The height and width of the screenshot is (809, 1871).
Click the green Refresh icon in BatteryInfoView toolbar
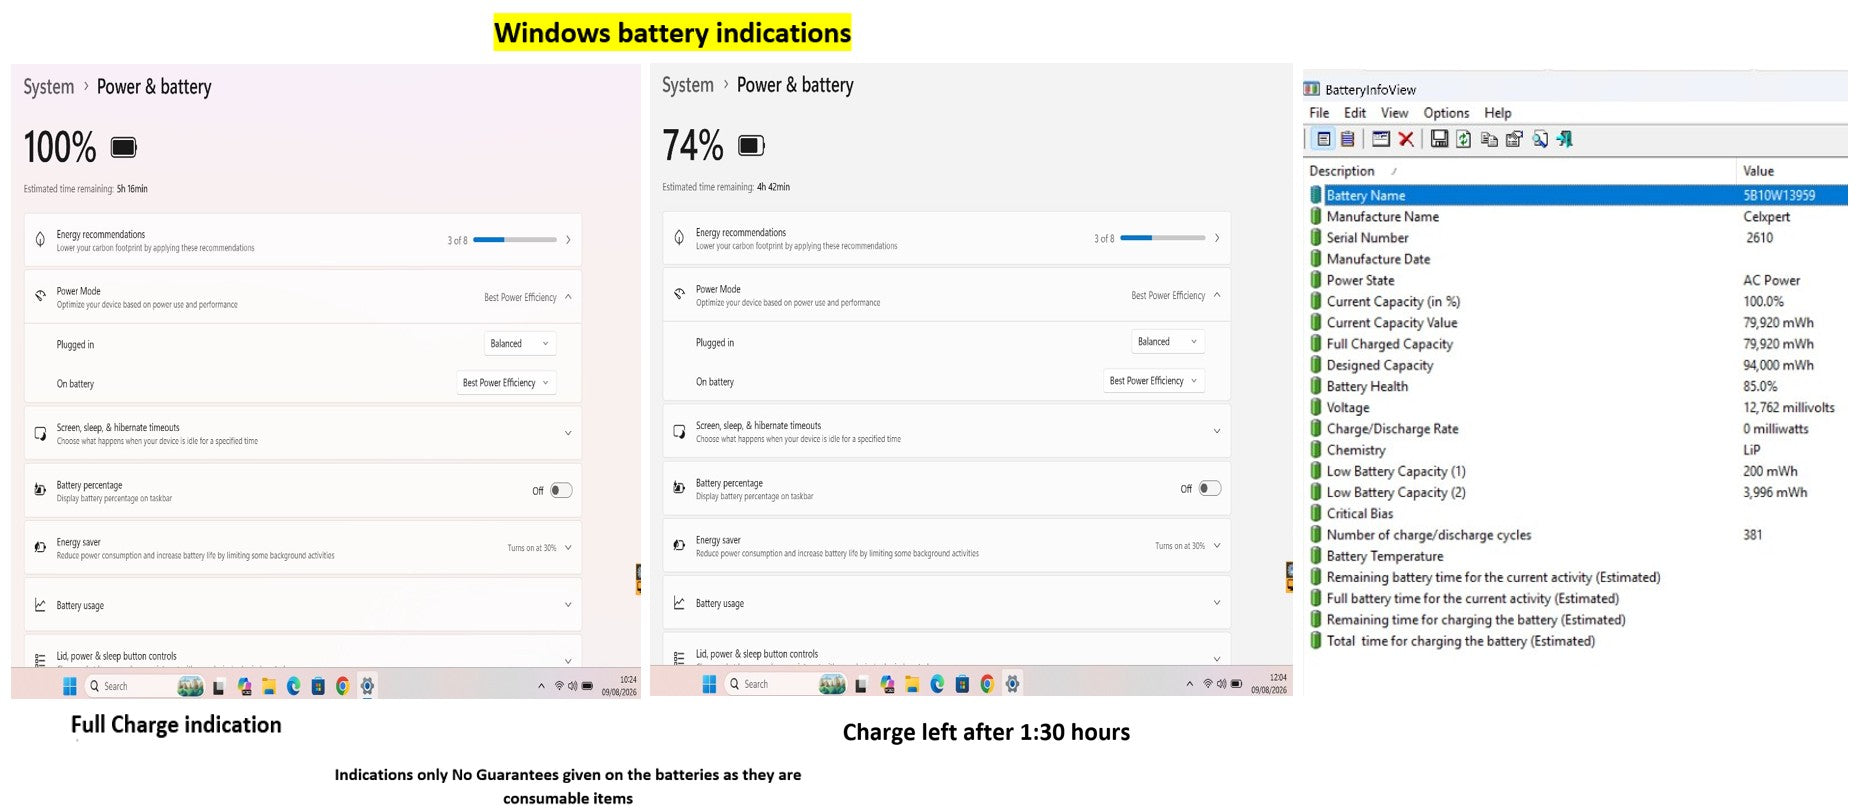click(1463, 139)
